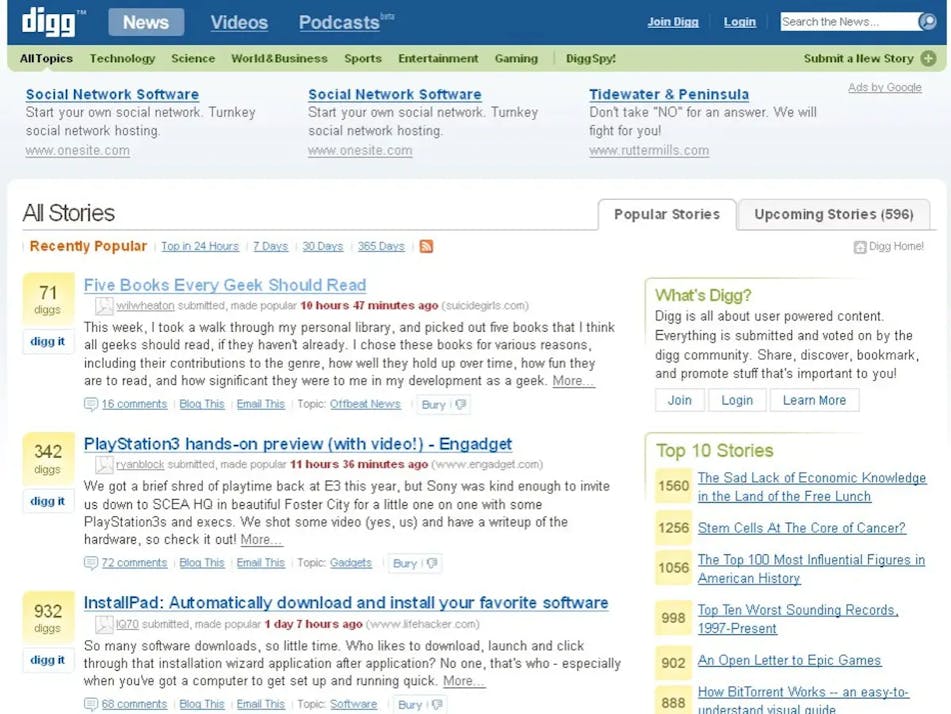The width and height of the screenshot is (951, 714).
Task: Click the Digg Home icon
Action: coord(859,247)
